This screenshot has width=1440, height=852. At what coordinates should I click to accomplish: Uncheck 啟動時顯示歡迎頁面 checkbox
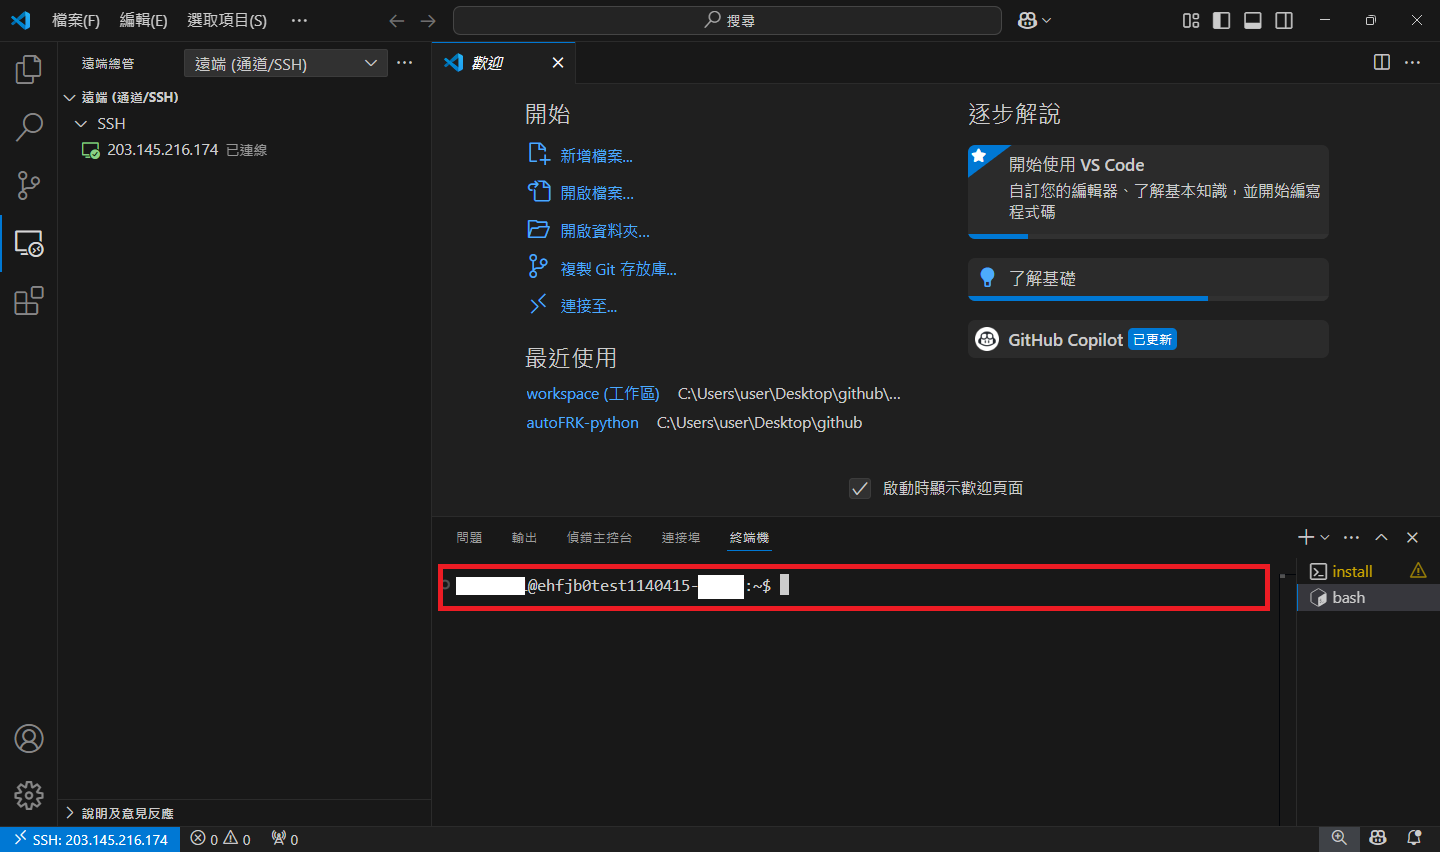[x=860, y=488]
